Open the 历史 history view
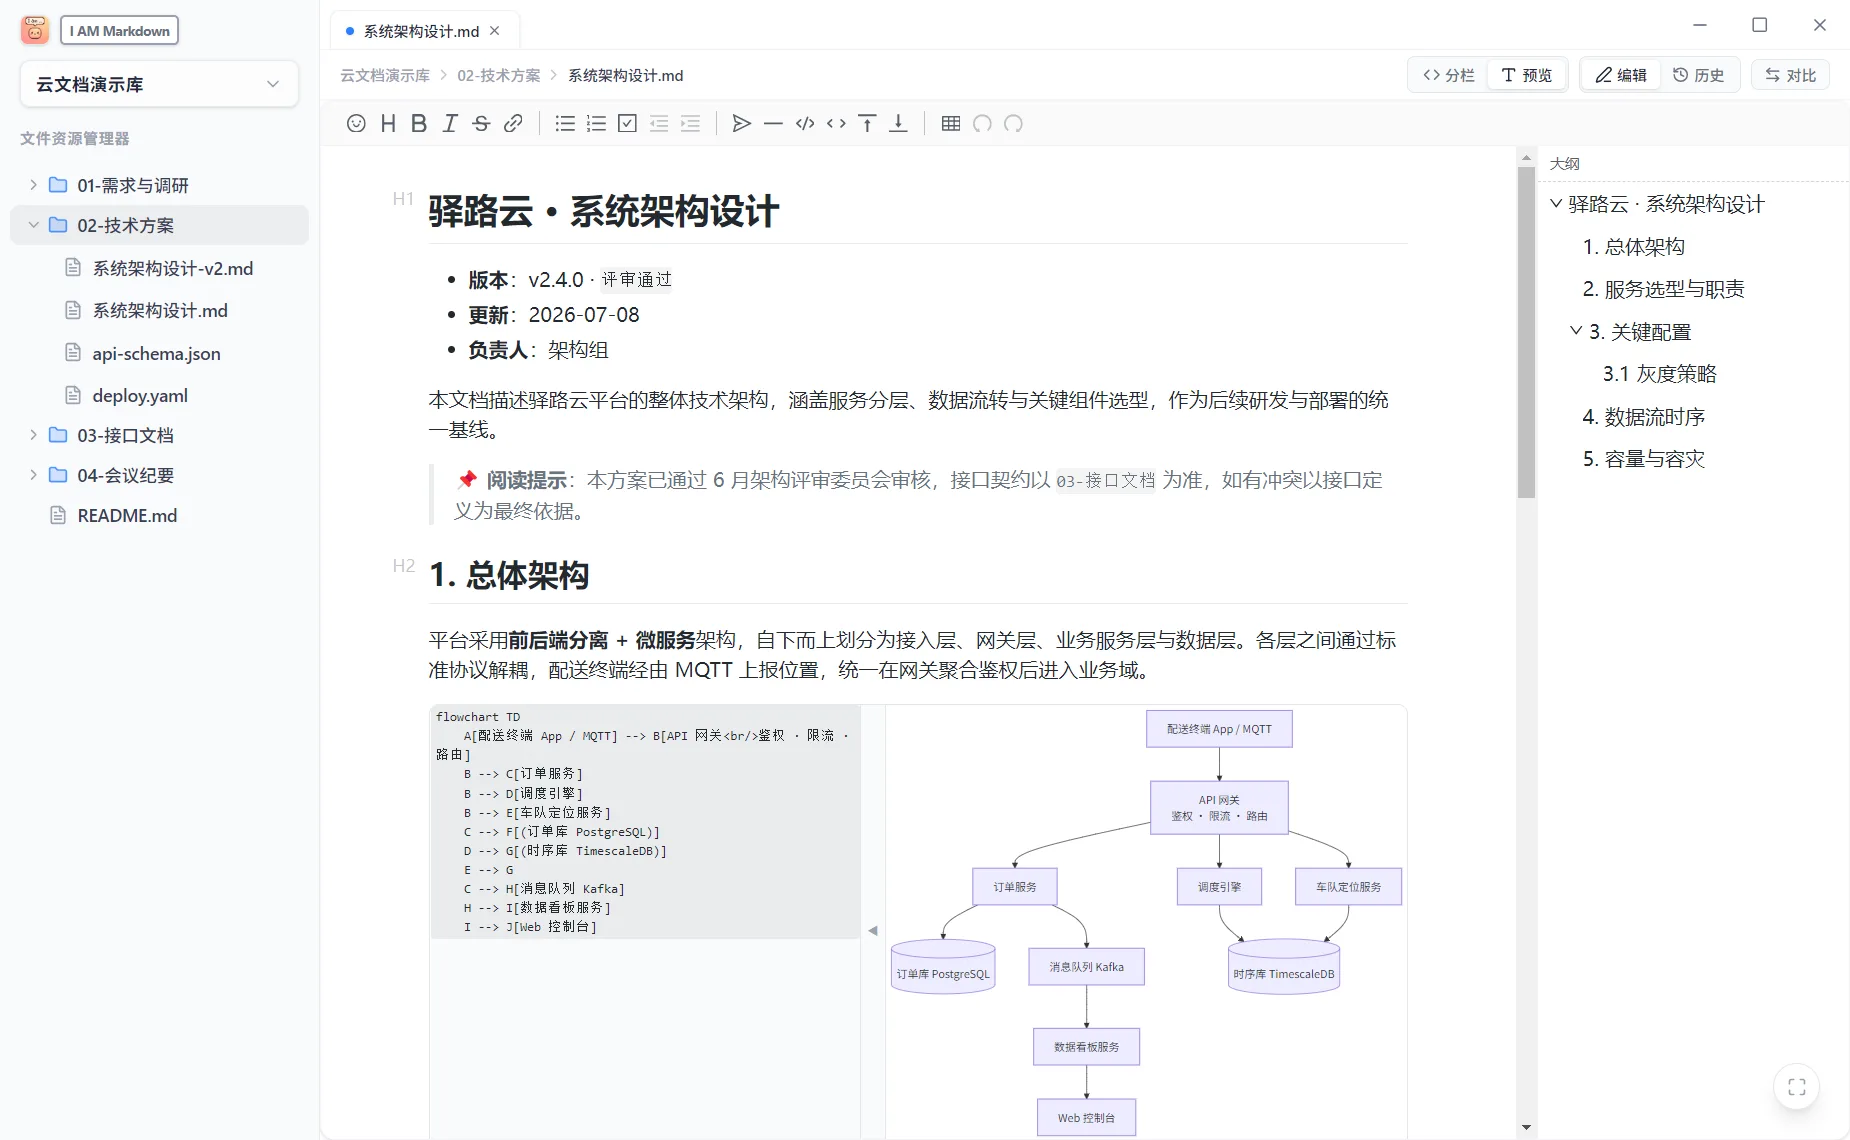The image size is (1850, 1140). [x=1699, y=75]
